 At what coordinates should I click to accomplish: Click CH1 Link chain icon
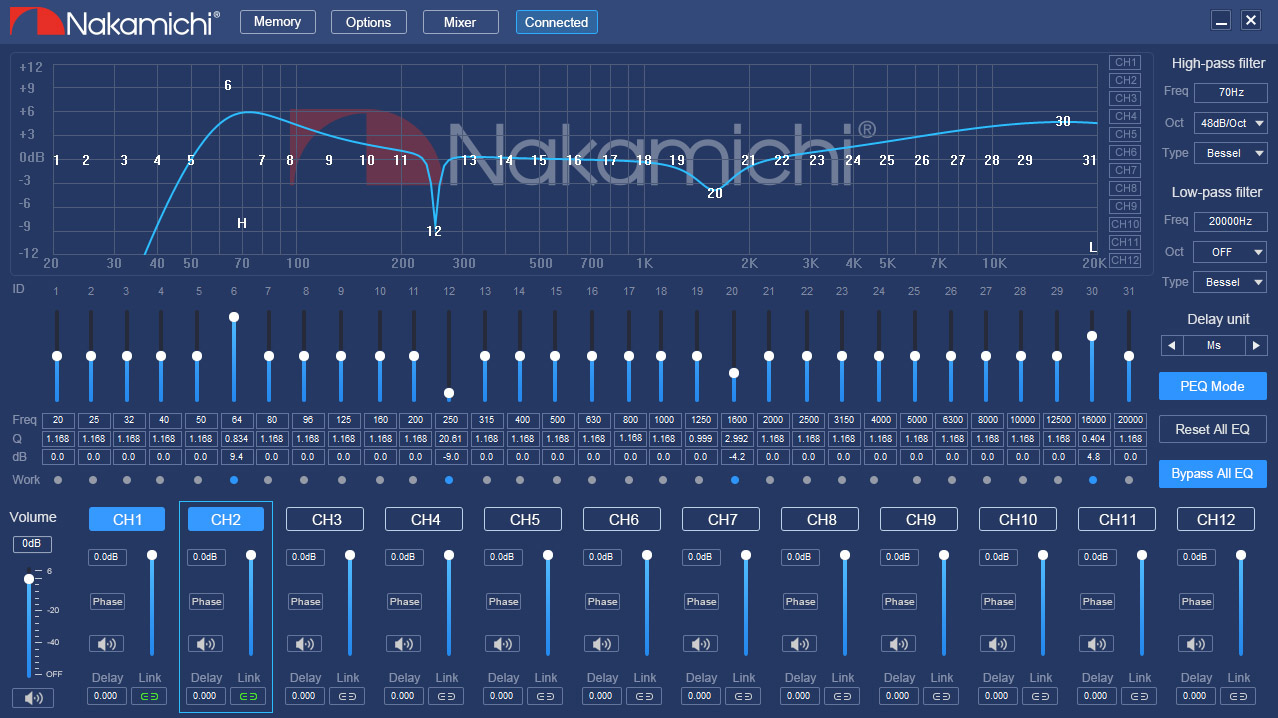(149, 696)
